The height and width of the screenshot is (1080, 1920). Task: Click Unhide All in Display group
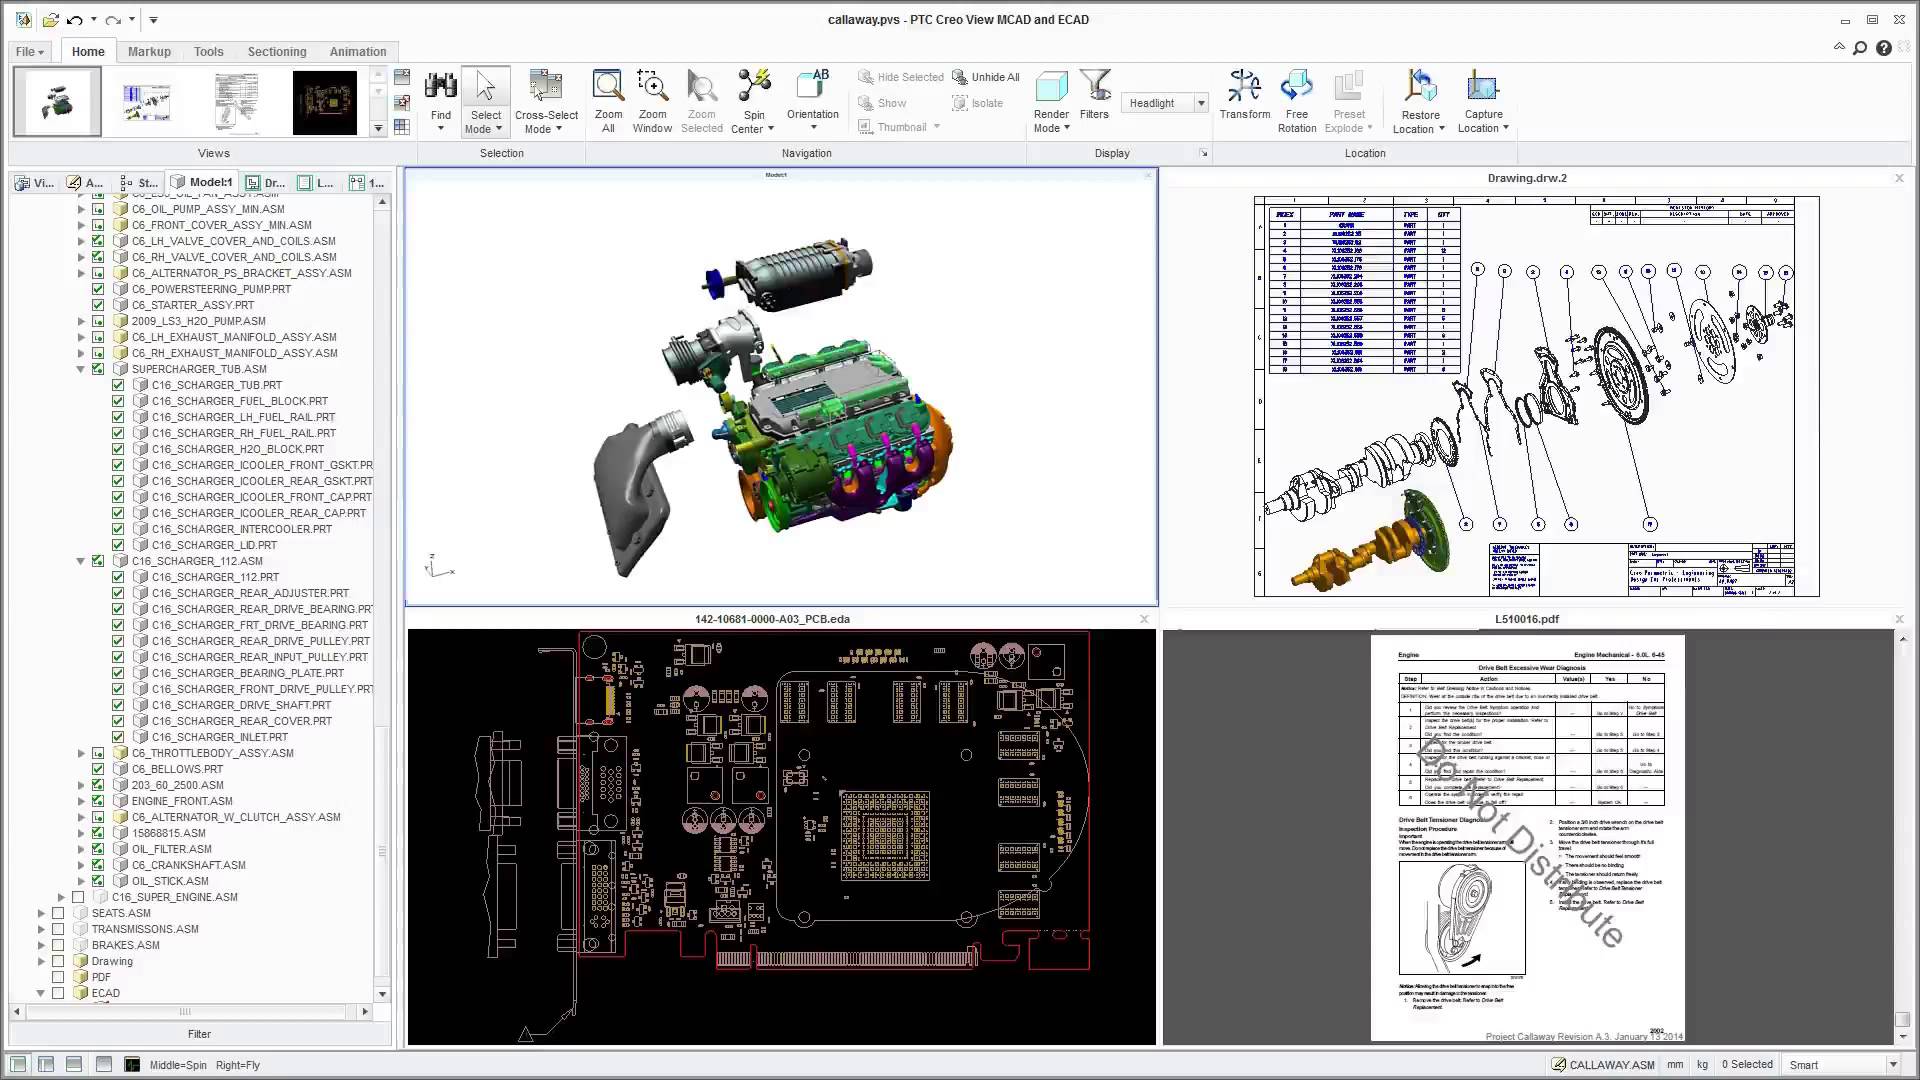986,77
